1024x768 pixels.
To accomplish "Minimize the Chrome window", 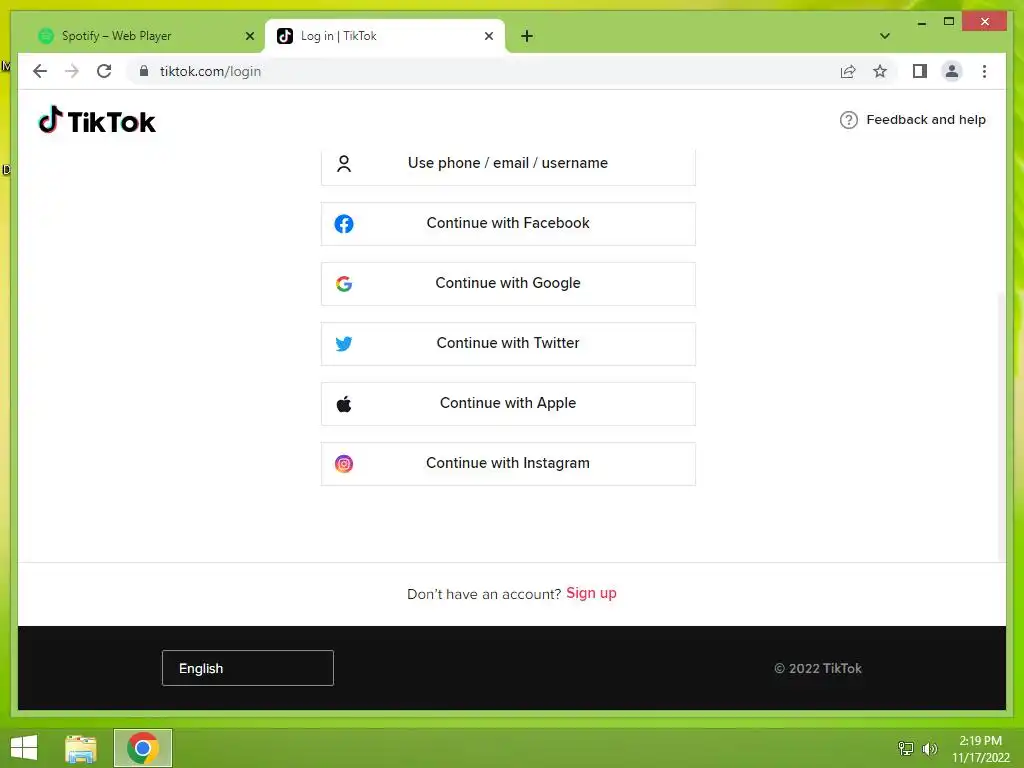I will click(921, 22).
